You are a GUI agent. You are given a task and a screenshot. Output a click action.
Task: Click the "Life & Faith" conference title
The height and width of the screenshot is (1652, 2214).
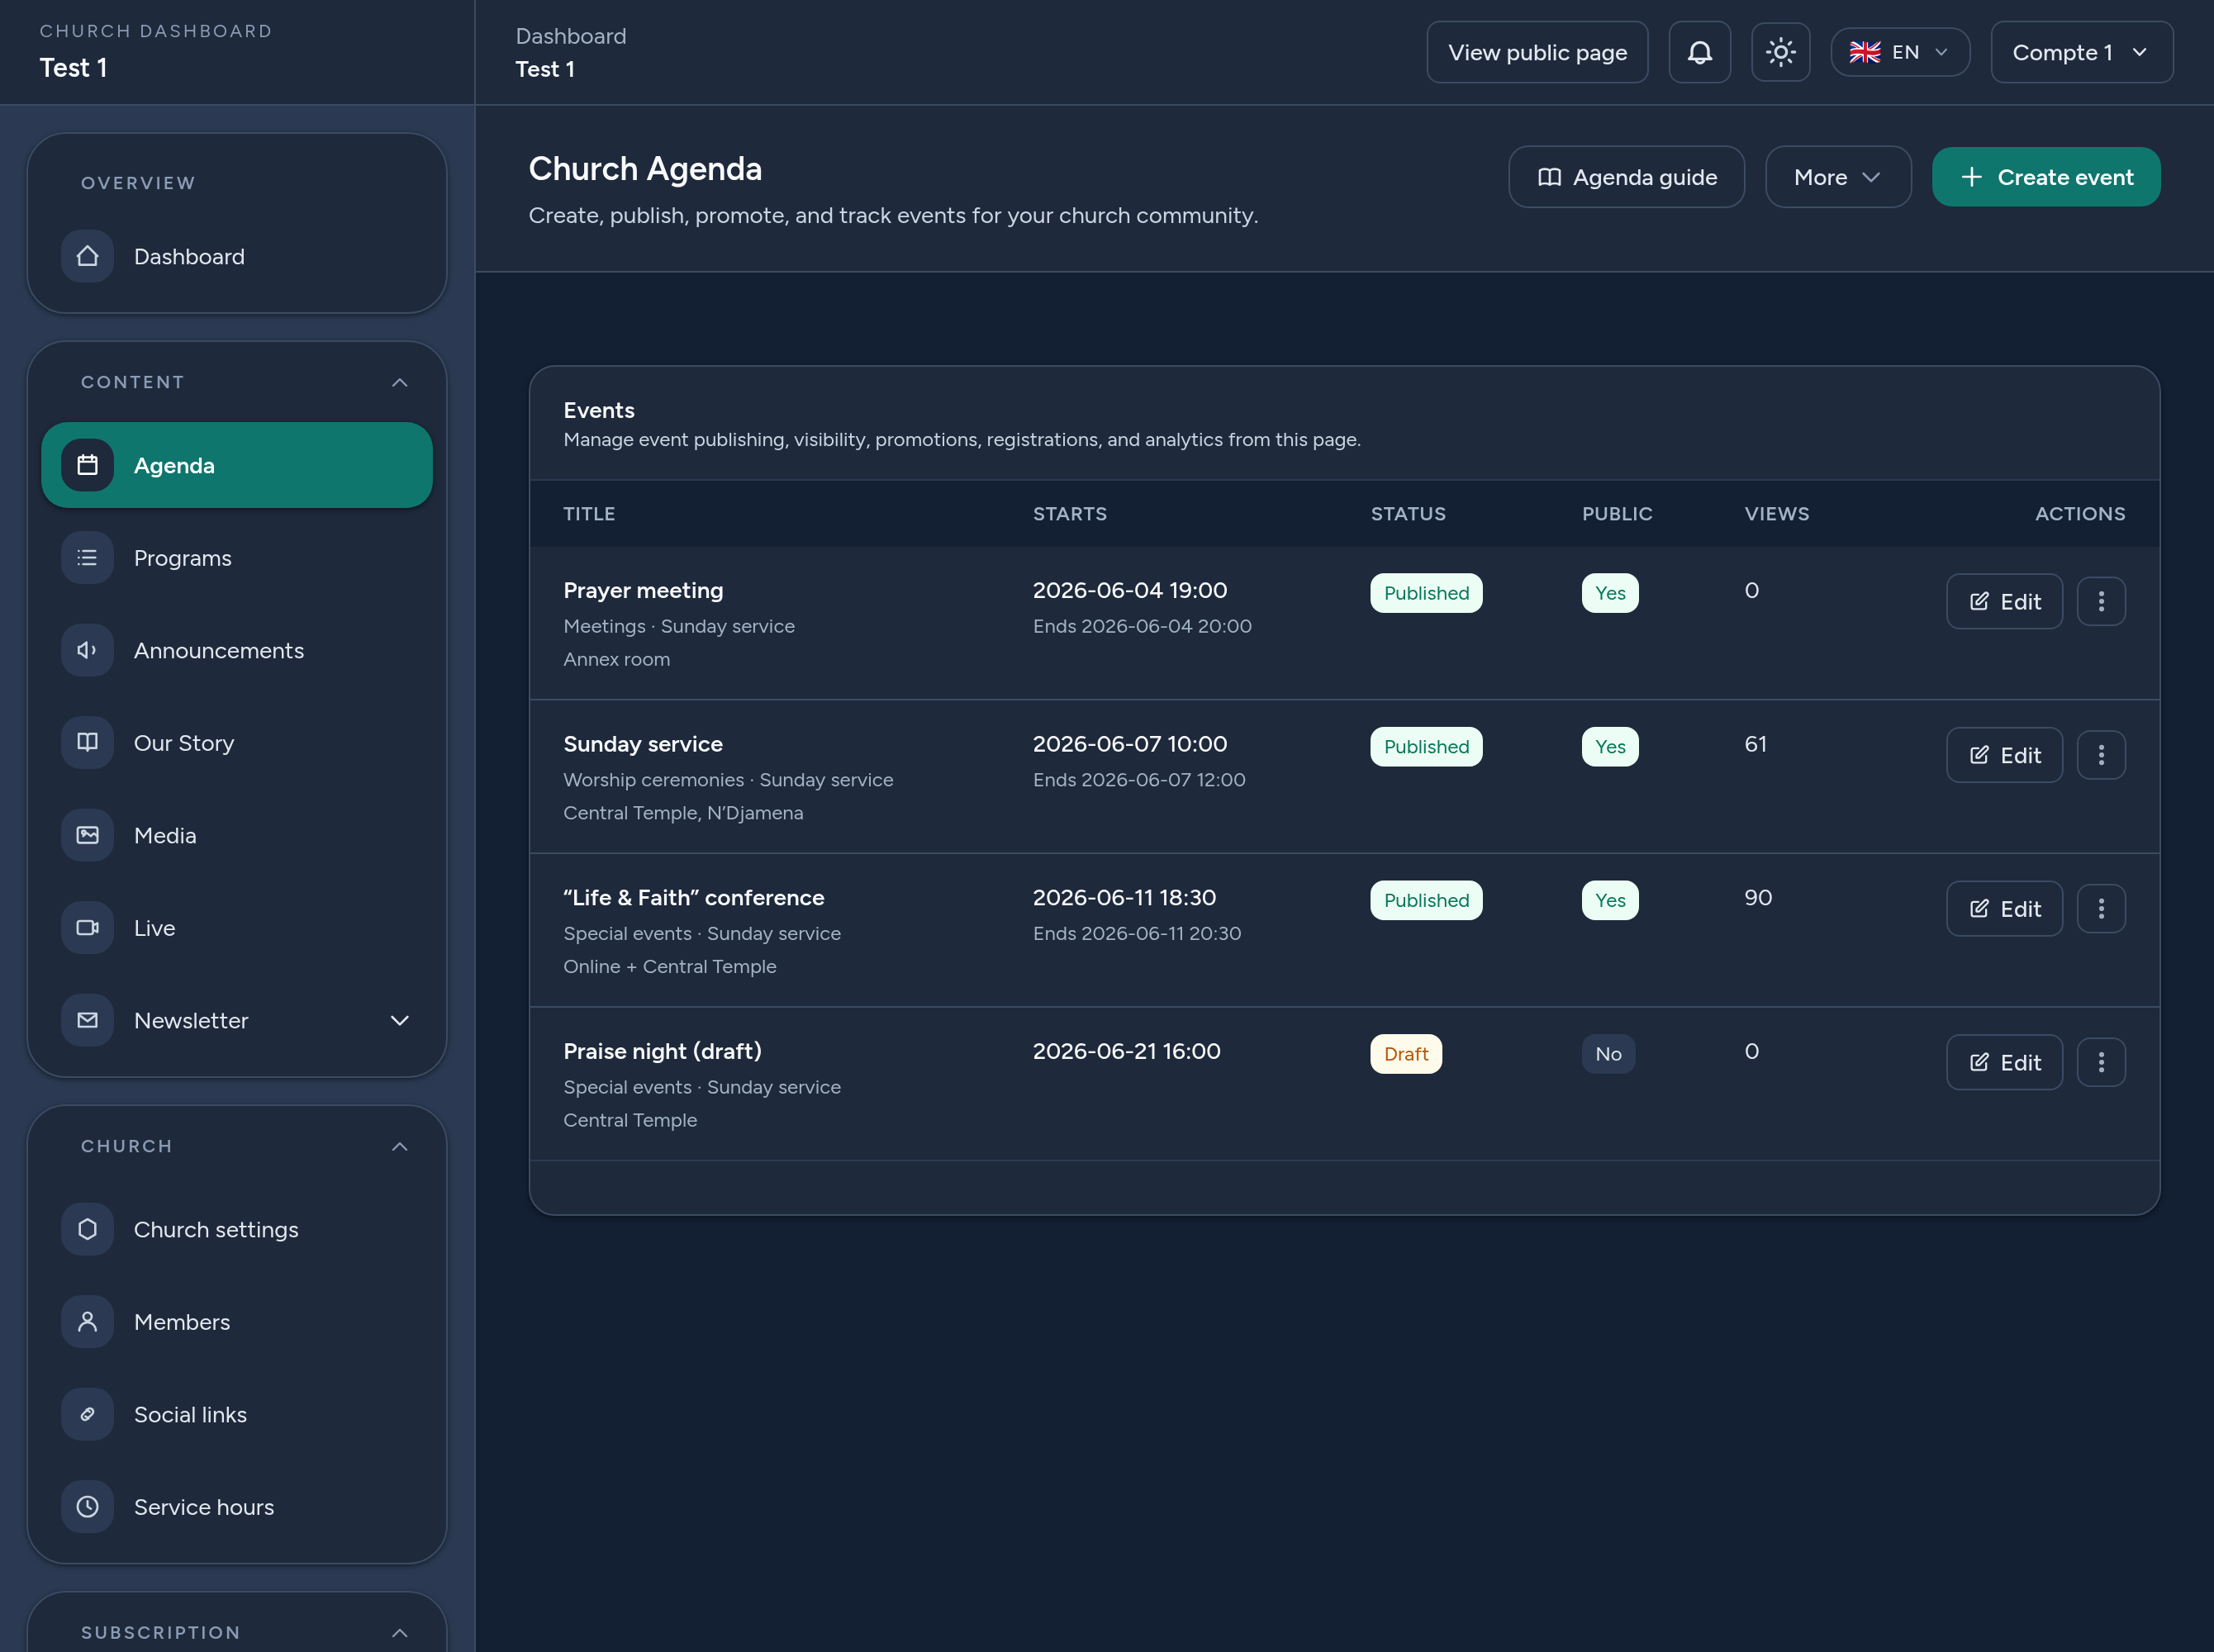694,897
